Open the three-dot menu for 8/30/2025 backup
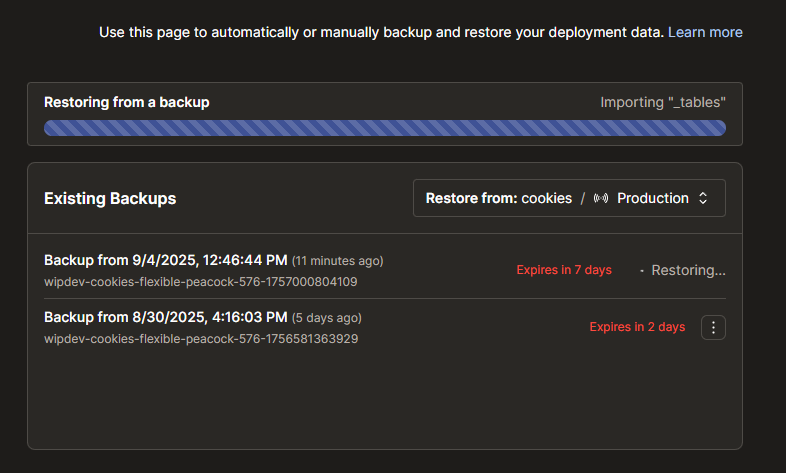786x473 pixels. click(713, 328)
